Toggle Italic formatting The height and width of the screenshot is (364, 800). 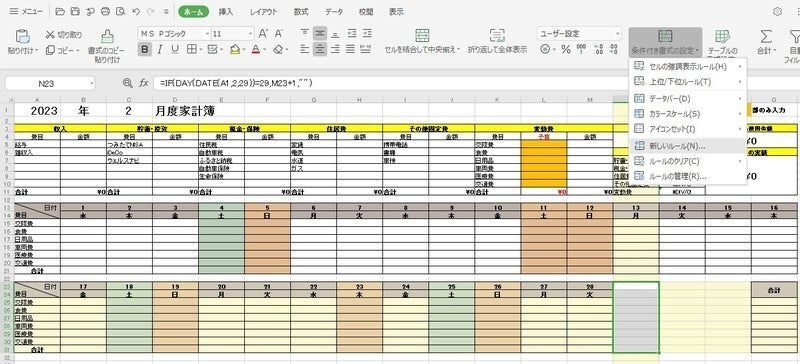pyautogui.click(x=160, y=50)
